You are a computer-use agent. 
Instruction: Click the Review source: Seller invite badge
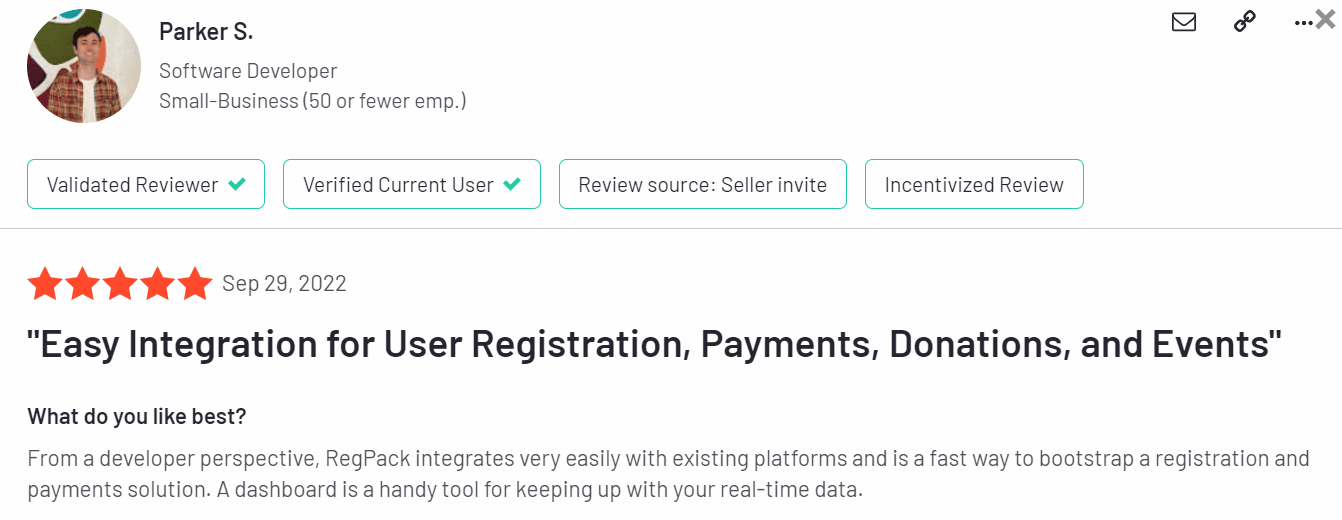[x=702, y=184]
